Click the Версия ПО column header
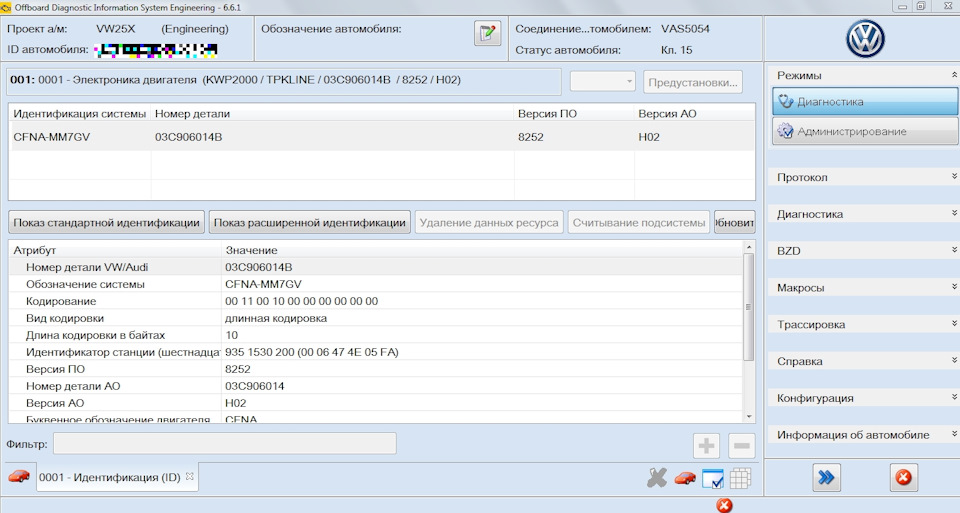 coord(574,114)
